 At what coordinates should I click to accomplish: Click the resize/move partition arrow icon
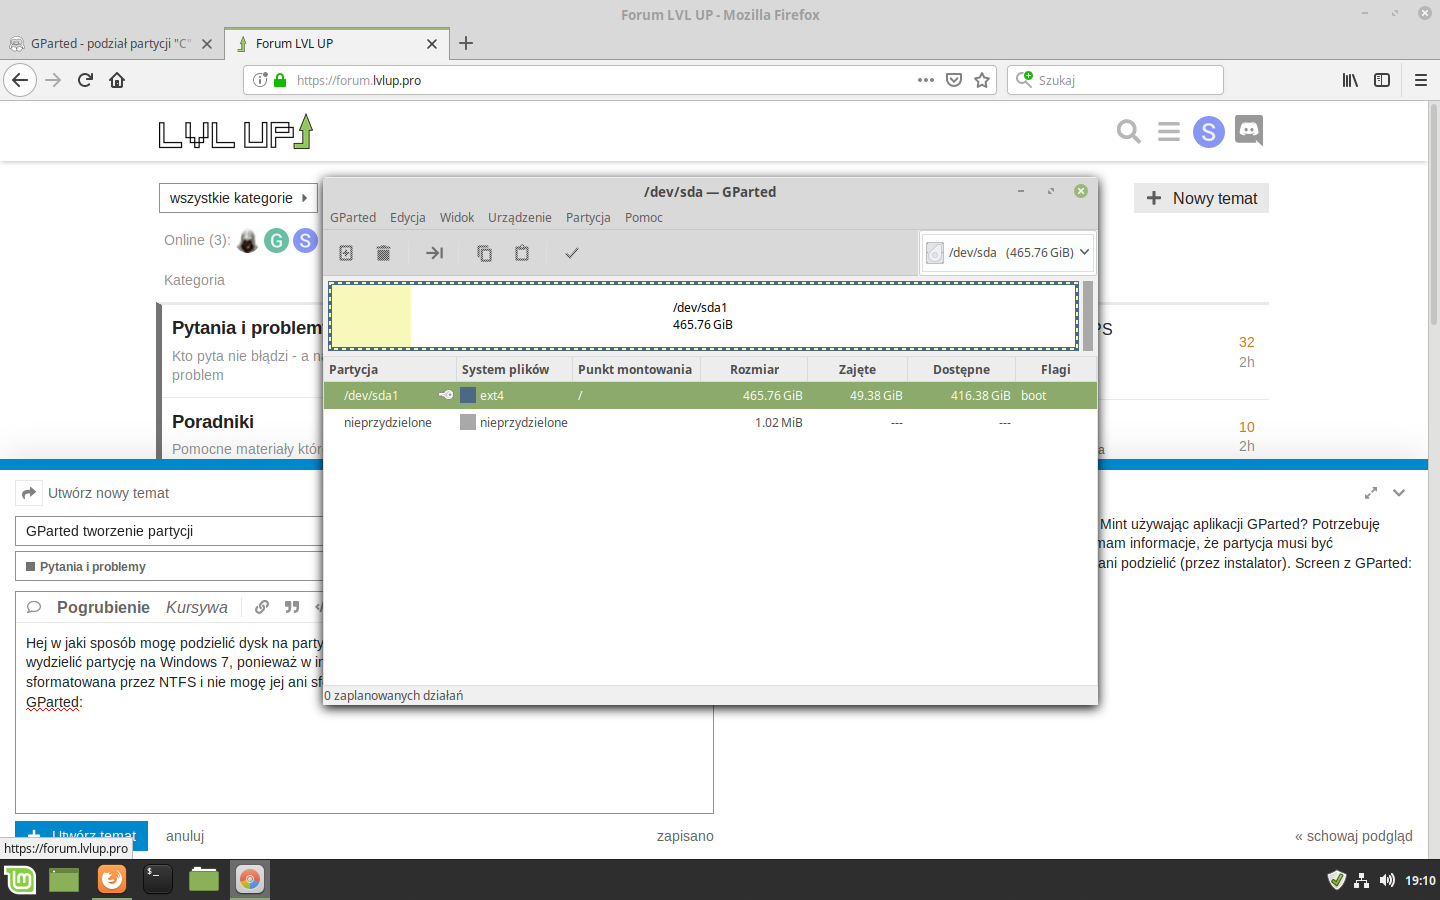point(434,253)
